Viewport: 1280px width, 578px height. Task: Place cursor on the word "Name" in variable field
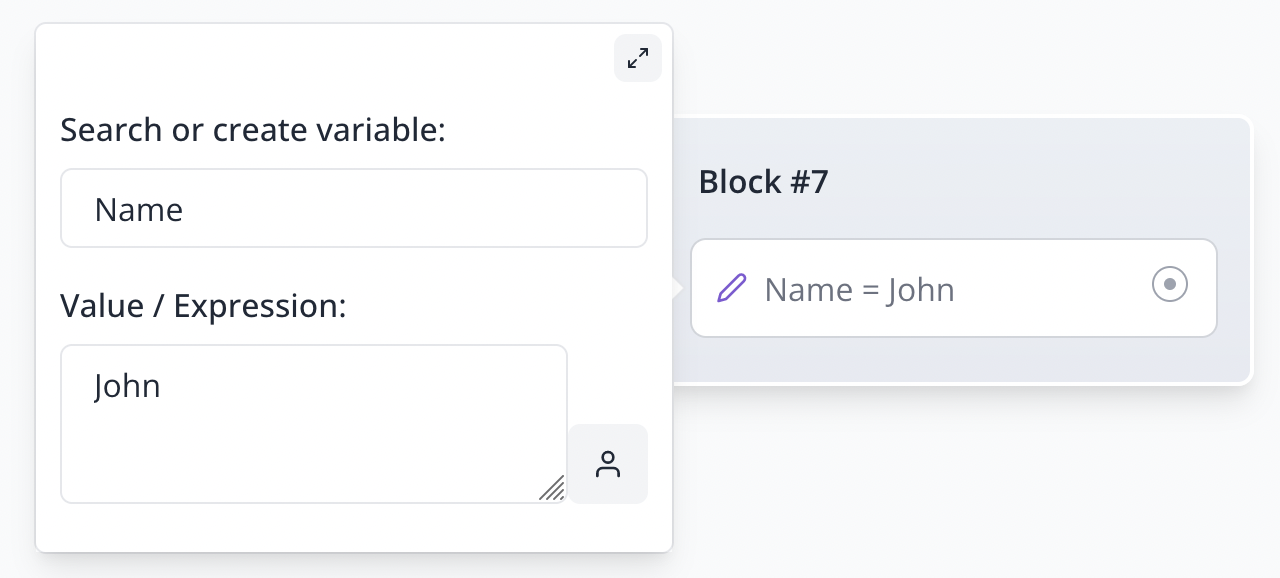[139, 210]
